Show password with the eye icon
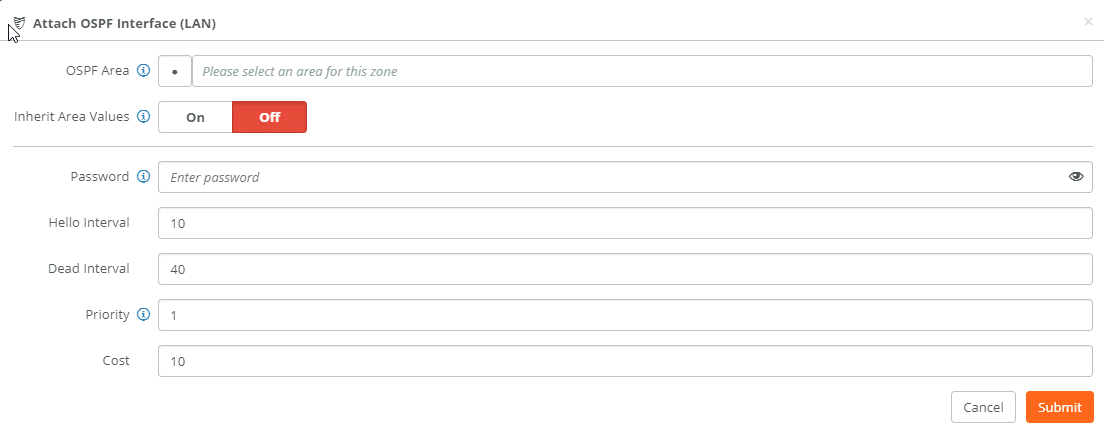Viewport: 1104px width, 443px height. tap(1076, 177)
